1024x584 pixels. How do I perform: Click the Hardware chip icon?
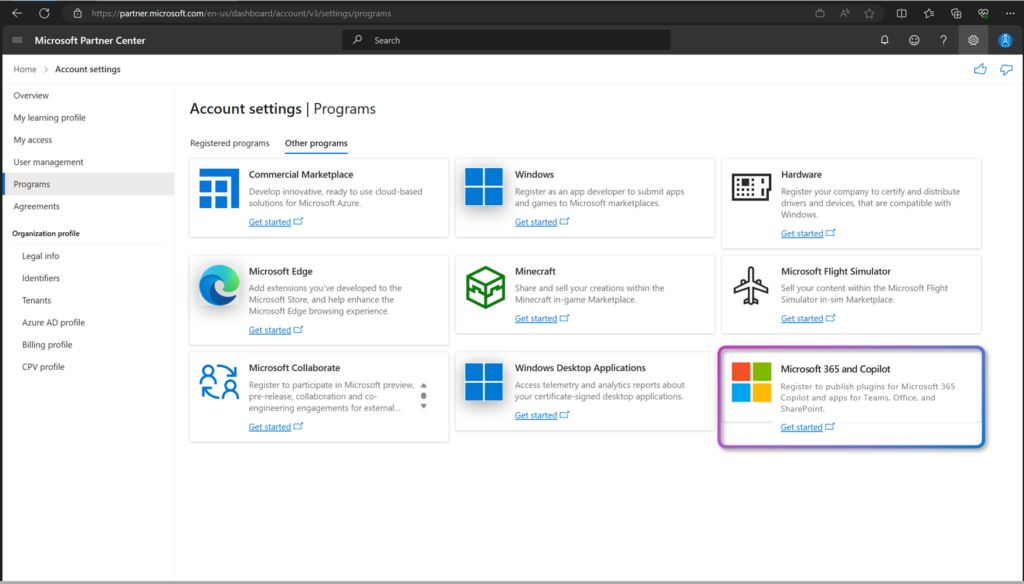(751, 188)
